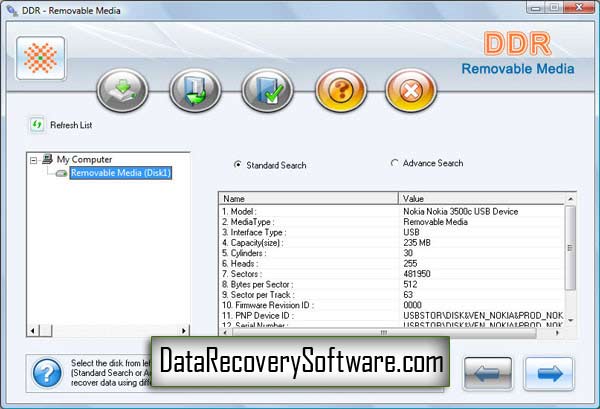Click the details list scroll down arrow
This screenshot has height=409, width=600.
point(570,321)
